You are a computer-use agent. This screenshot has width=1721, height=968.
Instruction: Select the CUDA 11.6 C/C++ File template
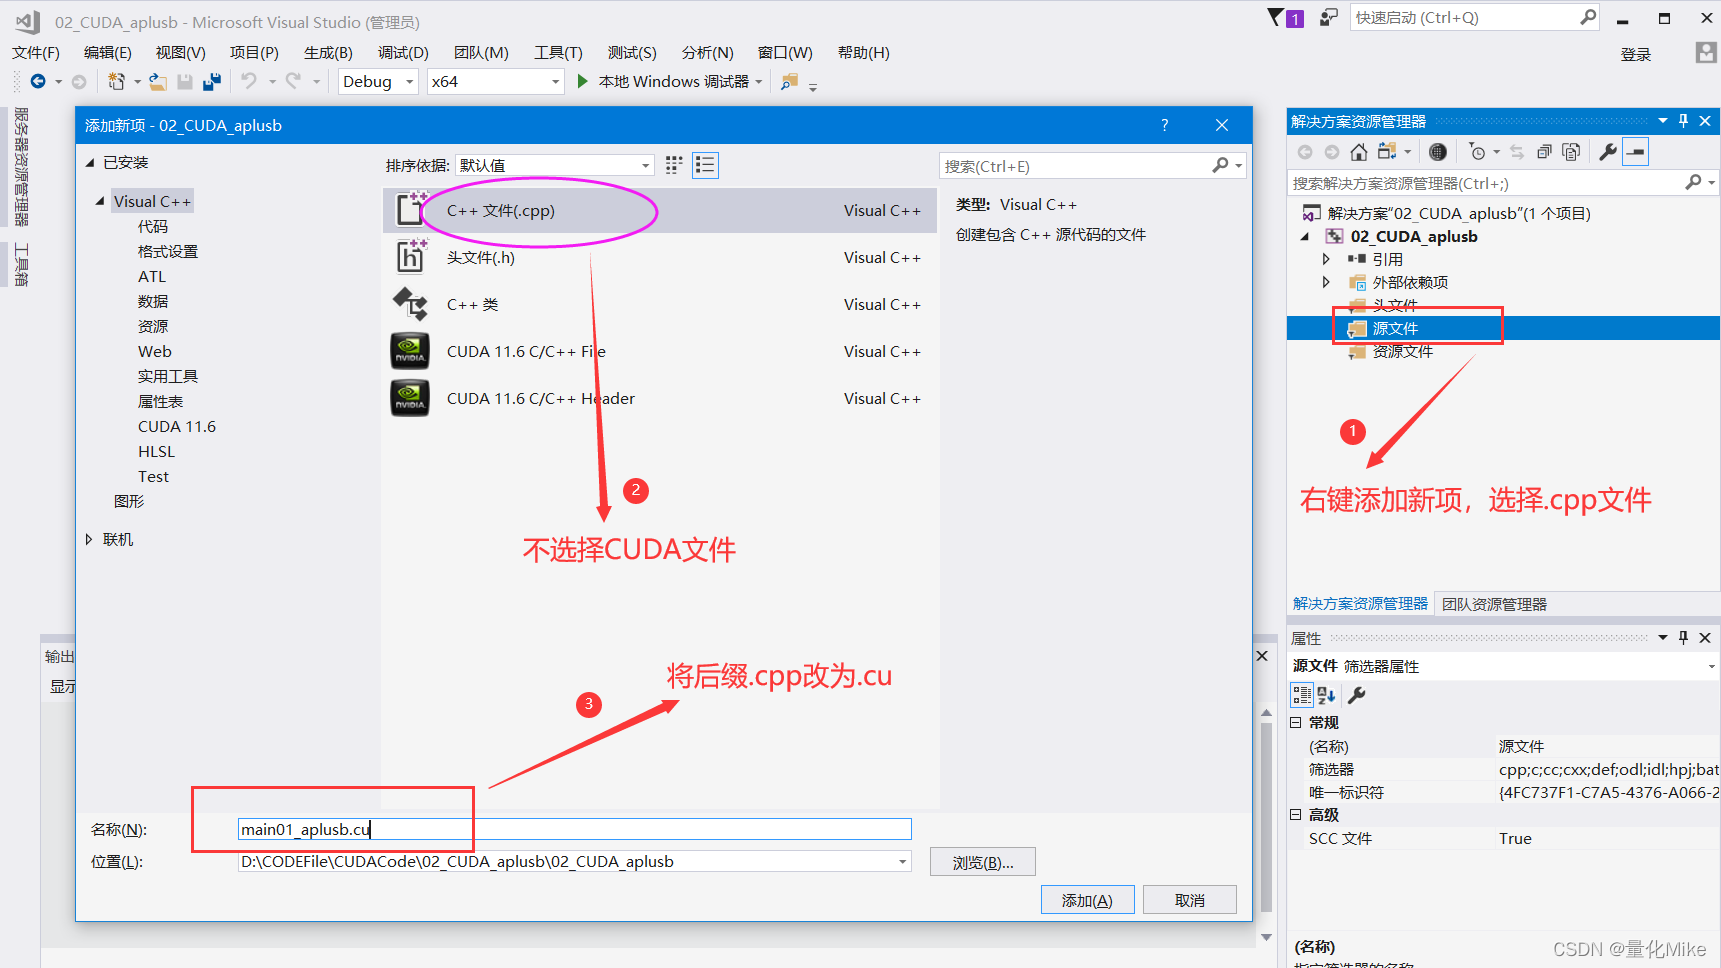pyautogui.click(x=525, y=351)
